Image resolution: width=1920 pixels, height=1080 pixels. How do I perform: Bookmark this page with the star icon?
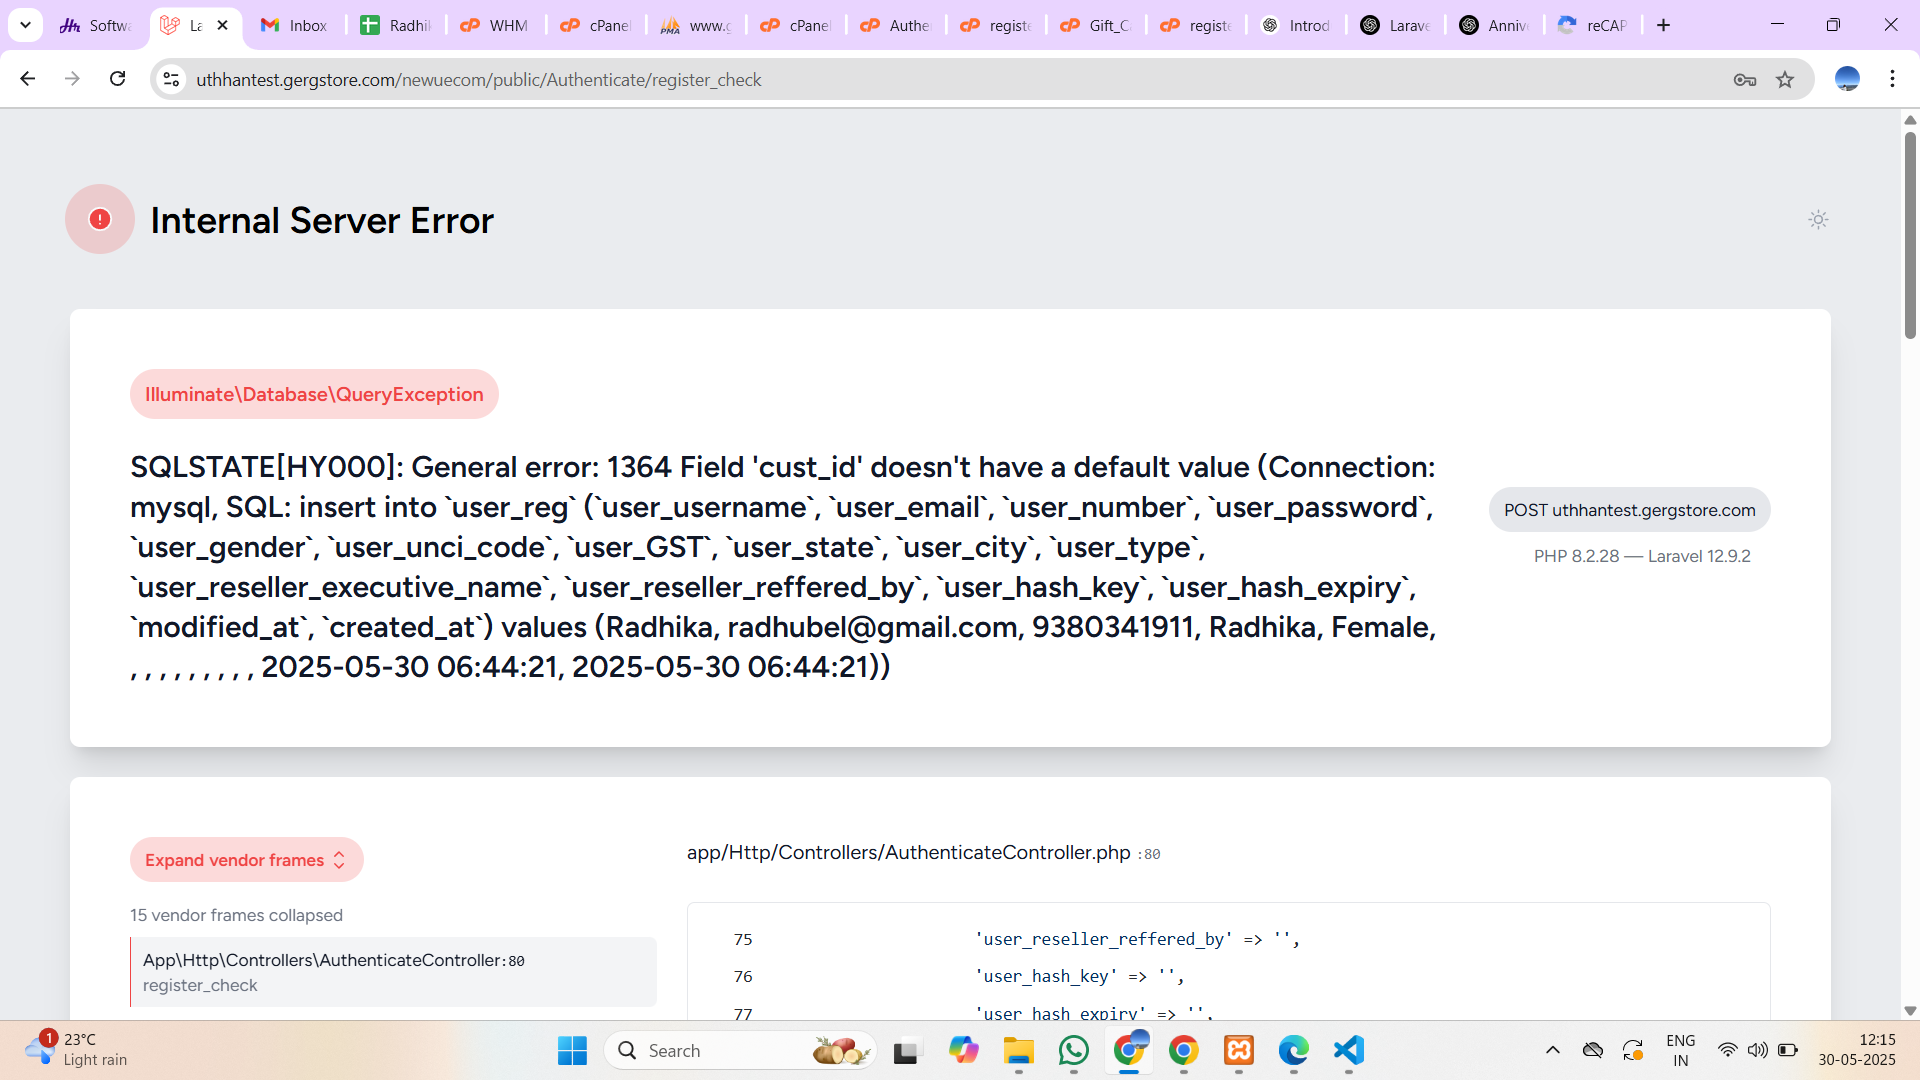1785,80
